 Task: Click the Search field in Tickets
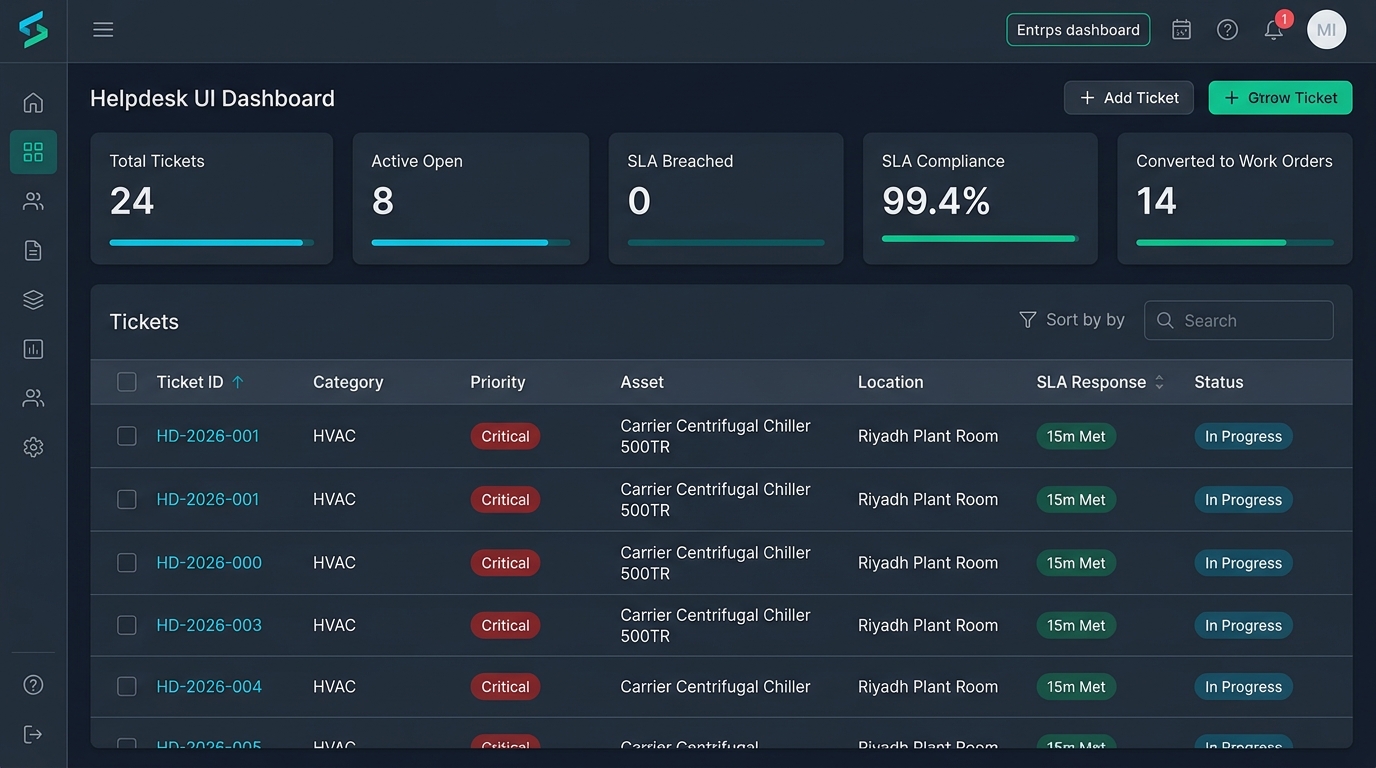tap(1239, 320)
